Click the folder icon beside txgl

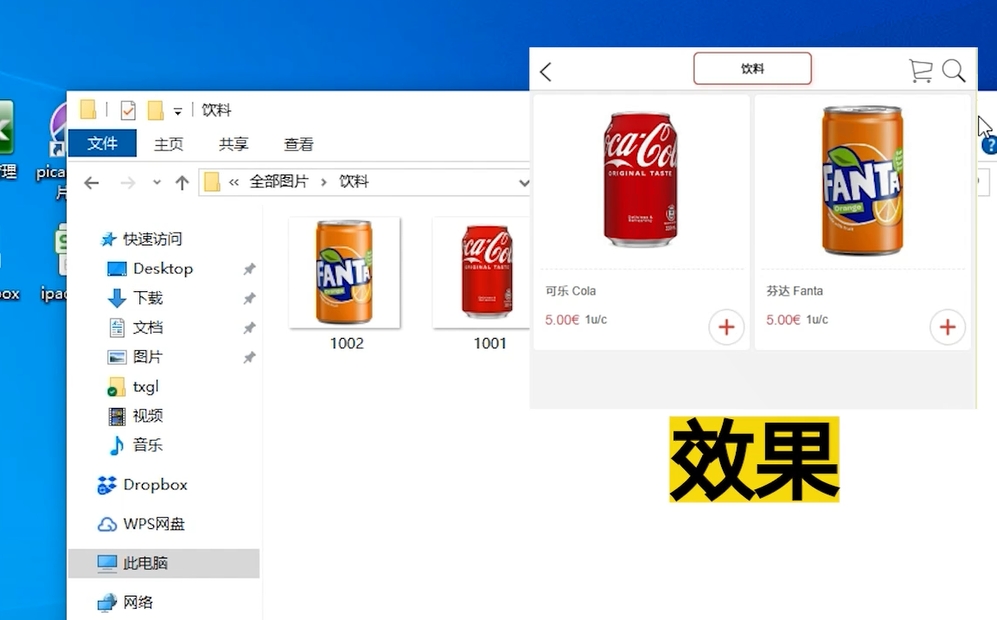coord(116,387)
